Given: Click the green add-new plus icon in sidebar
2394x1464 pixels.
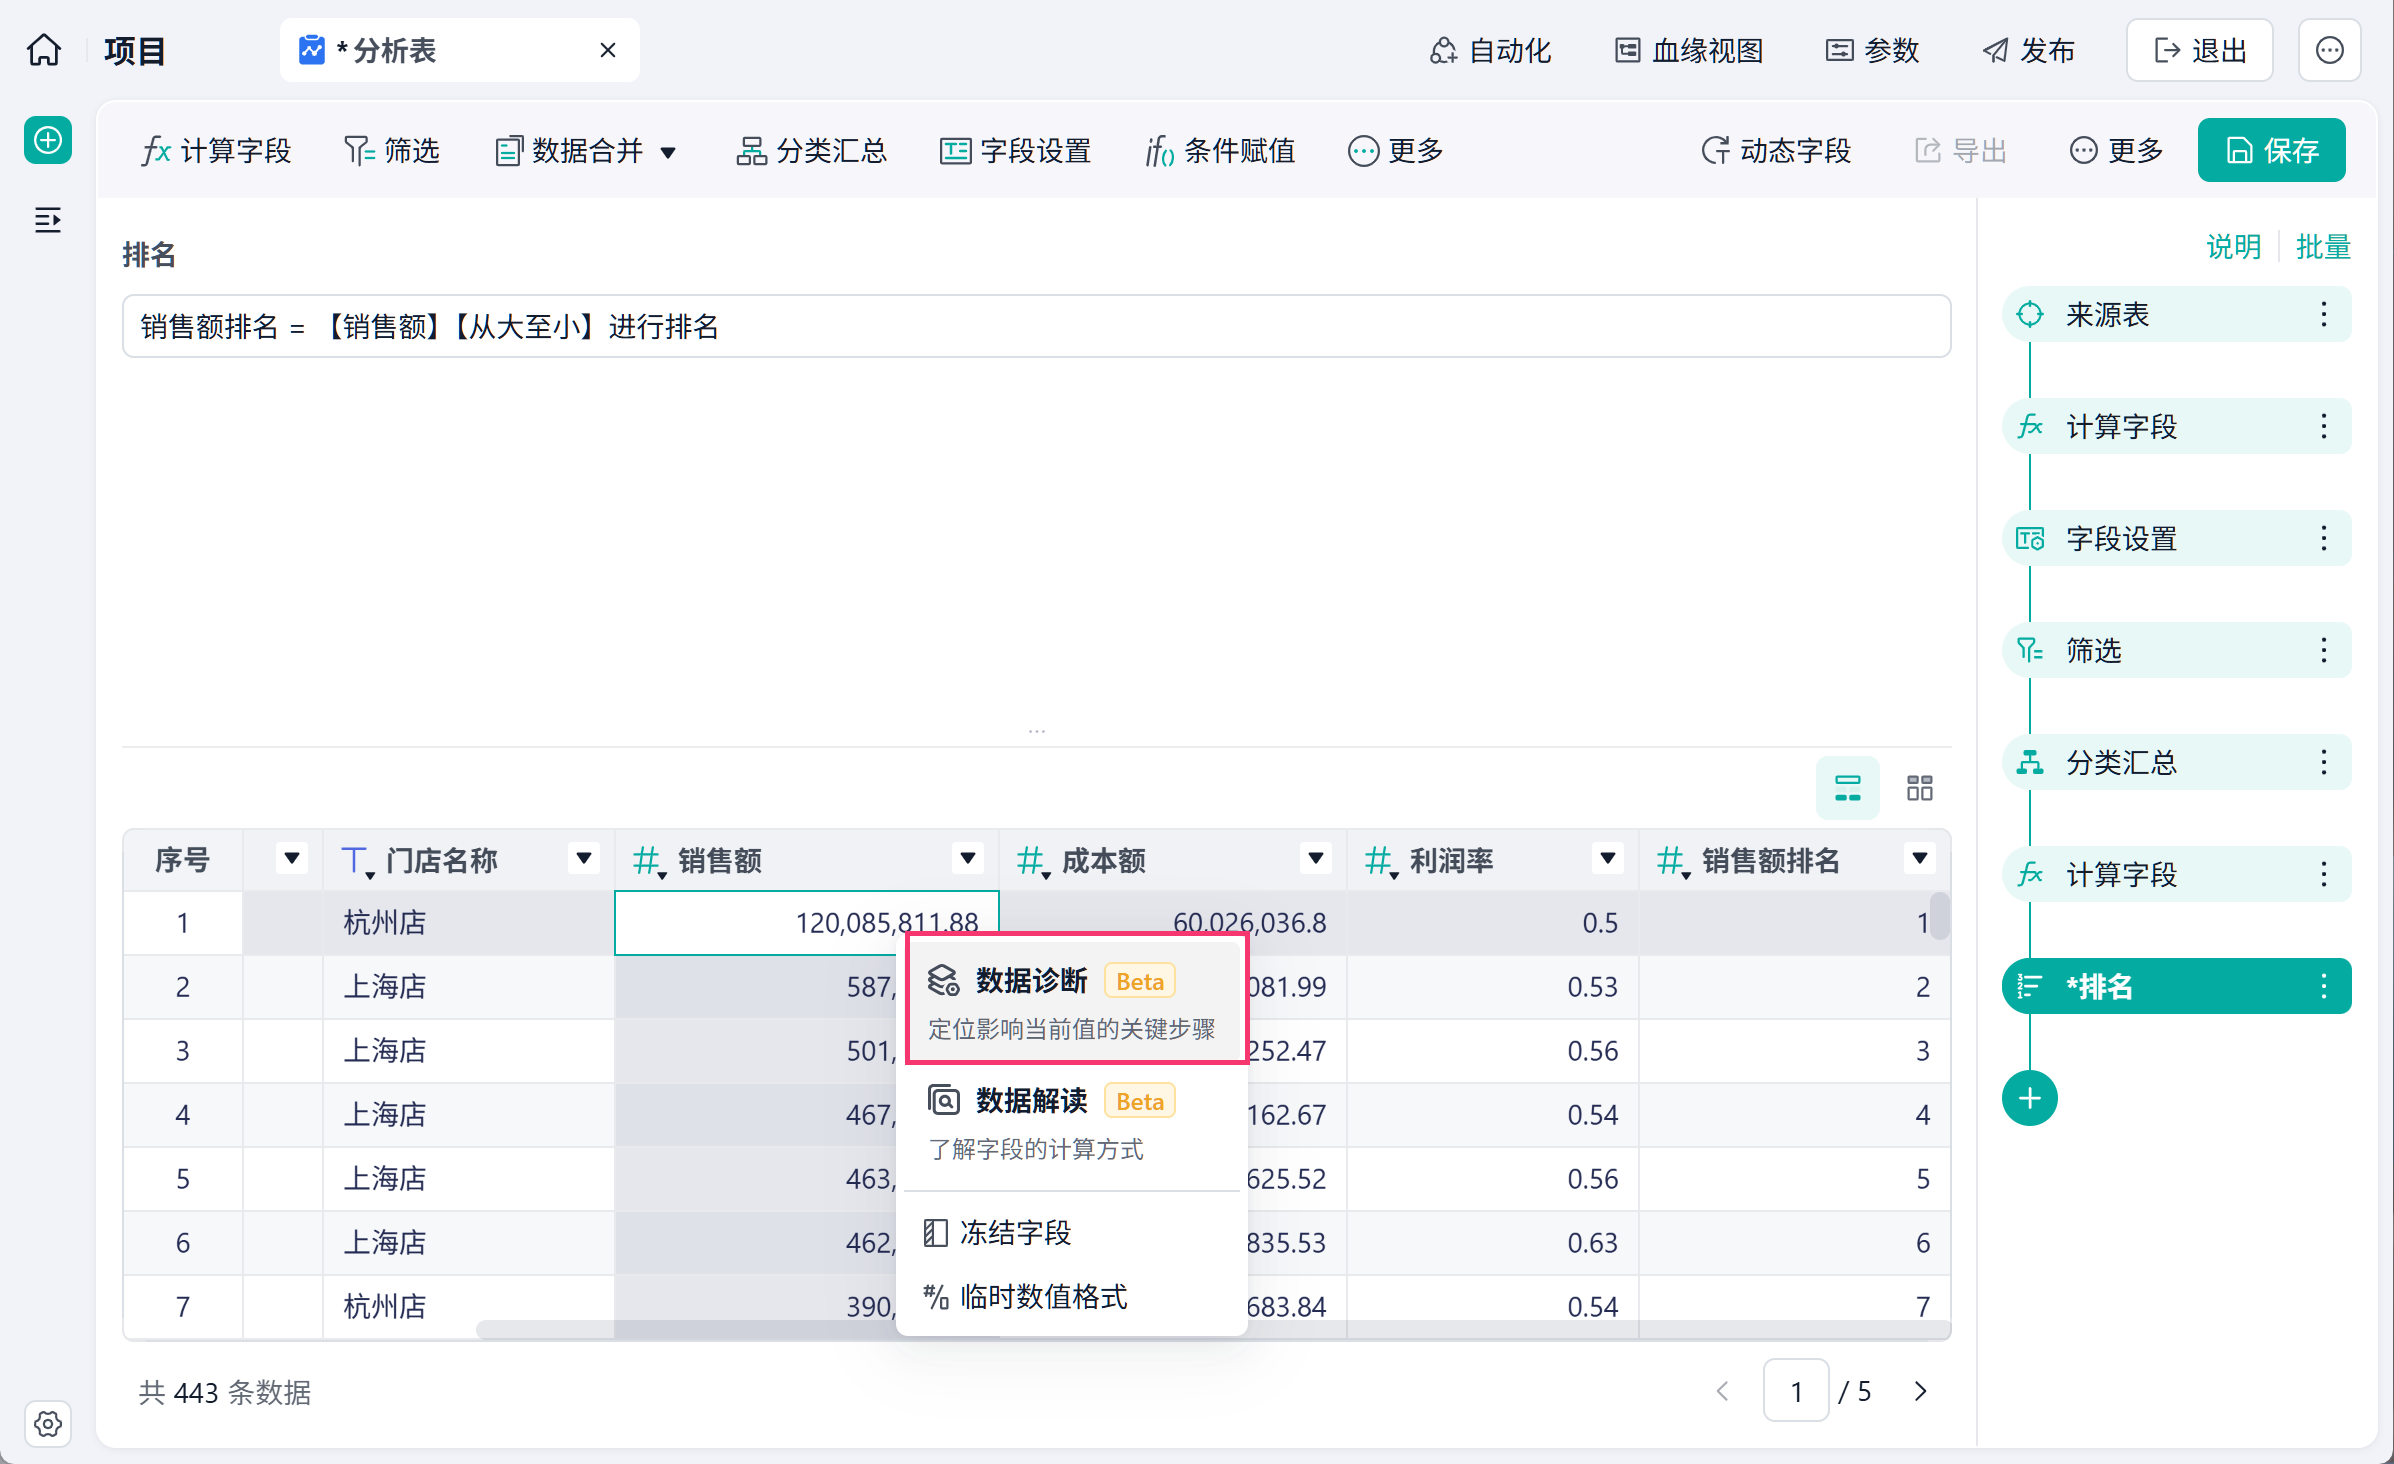Looking at the screenshot, I should point(48,140).
